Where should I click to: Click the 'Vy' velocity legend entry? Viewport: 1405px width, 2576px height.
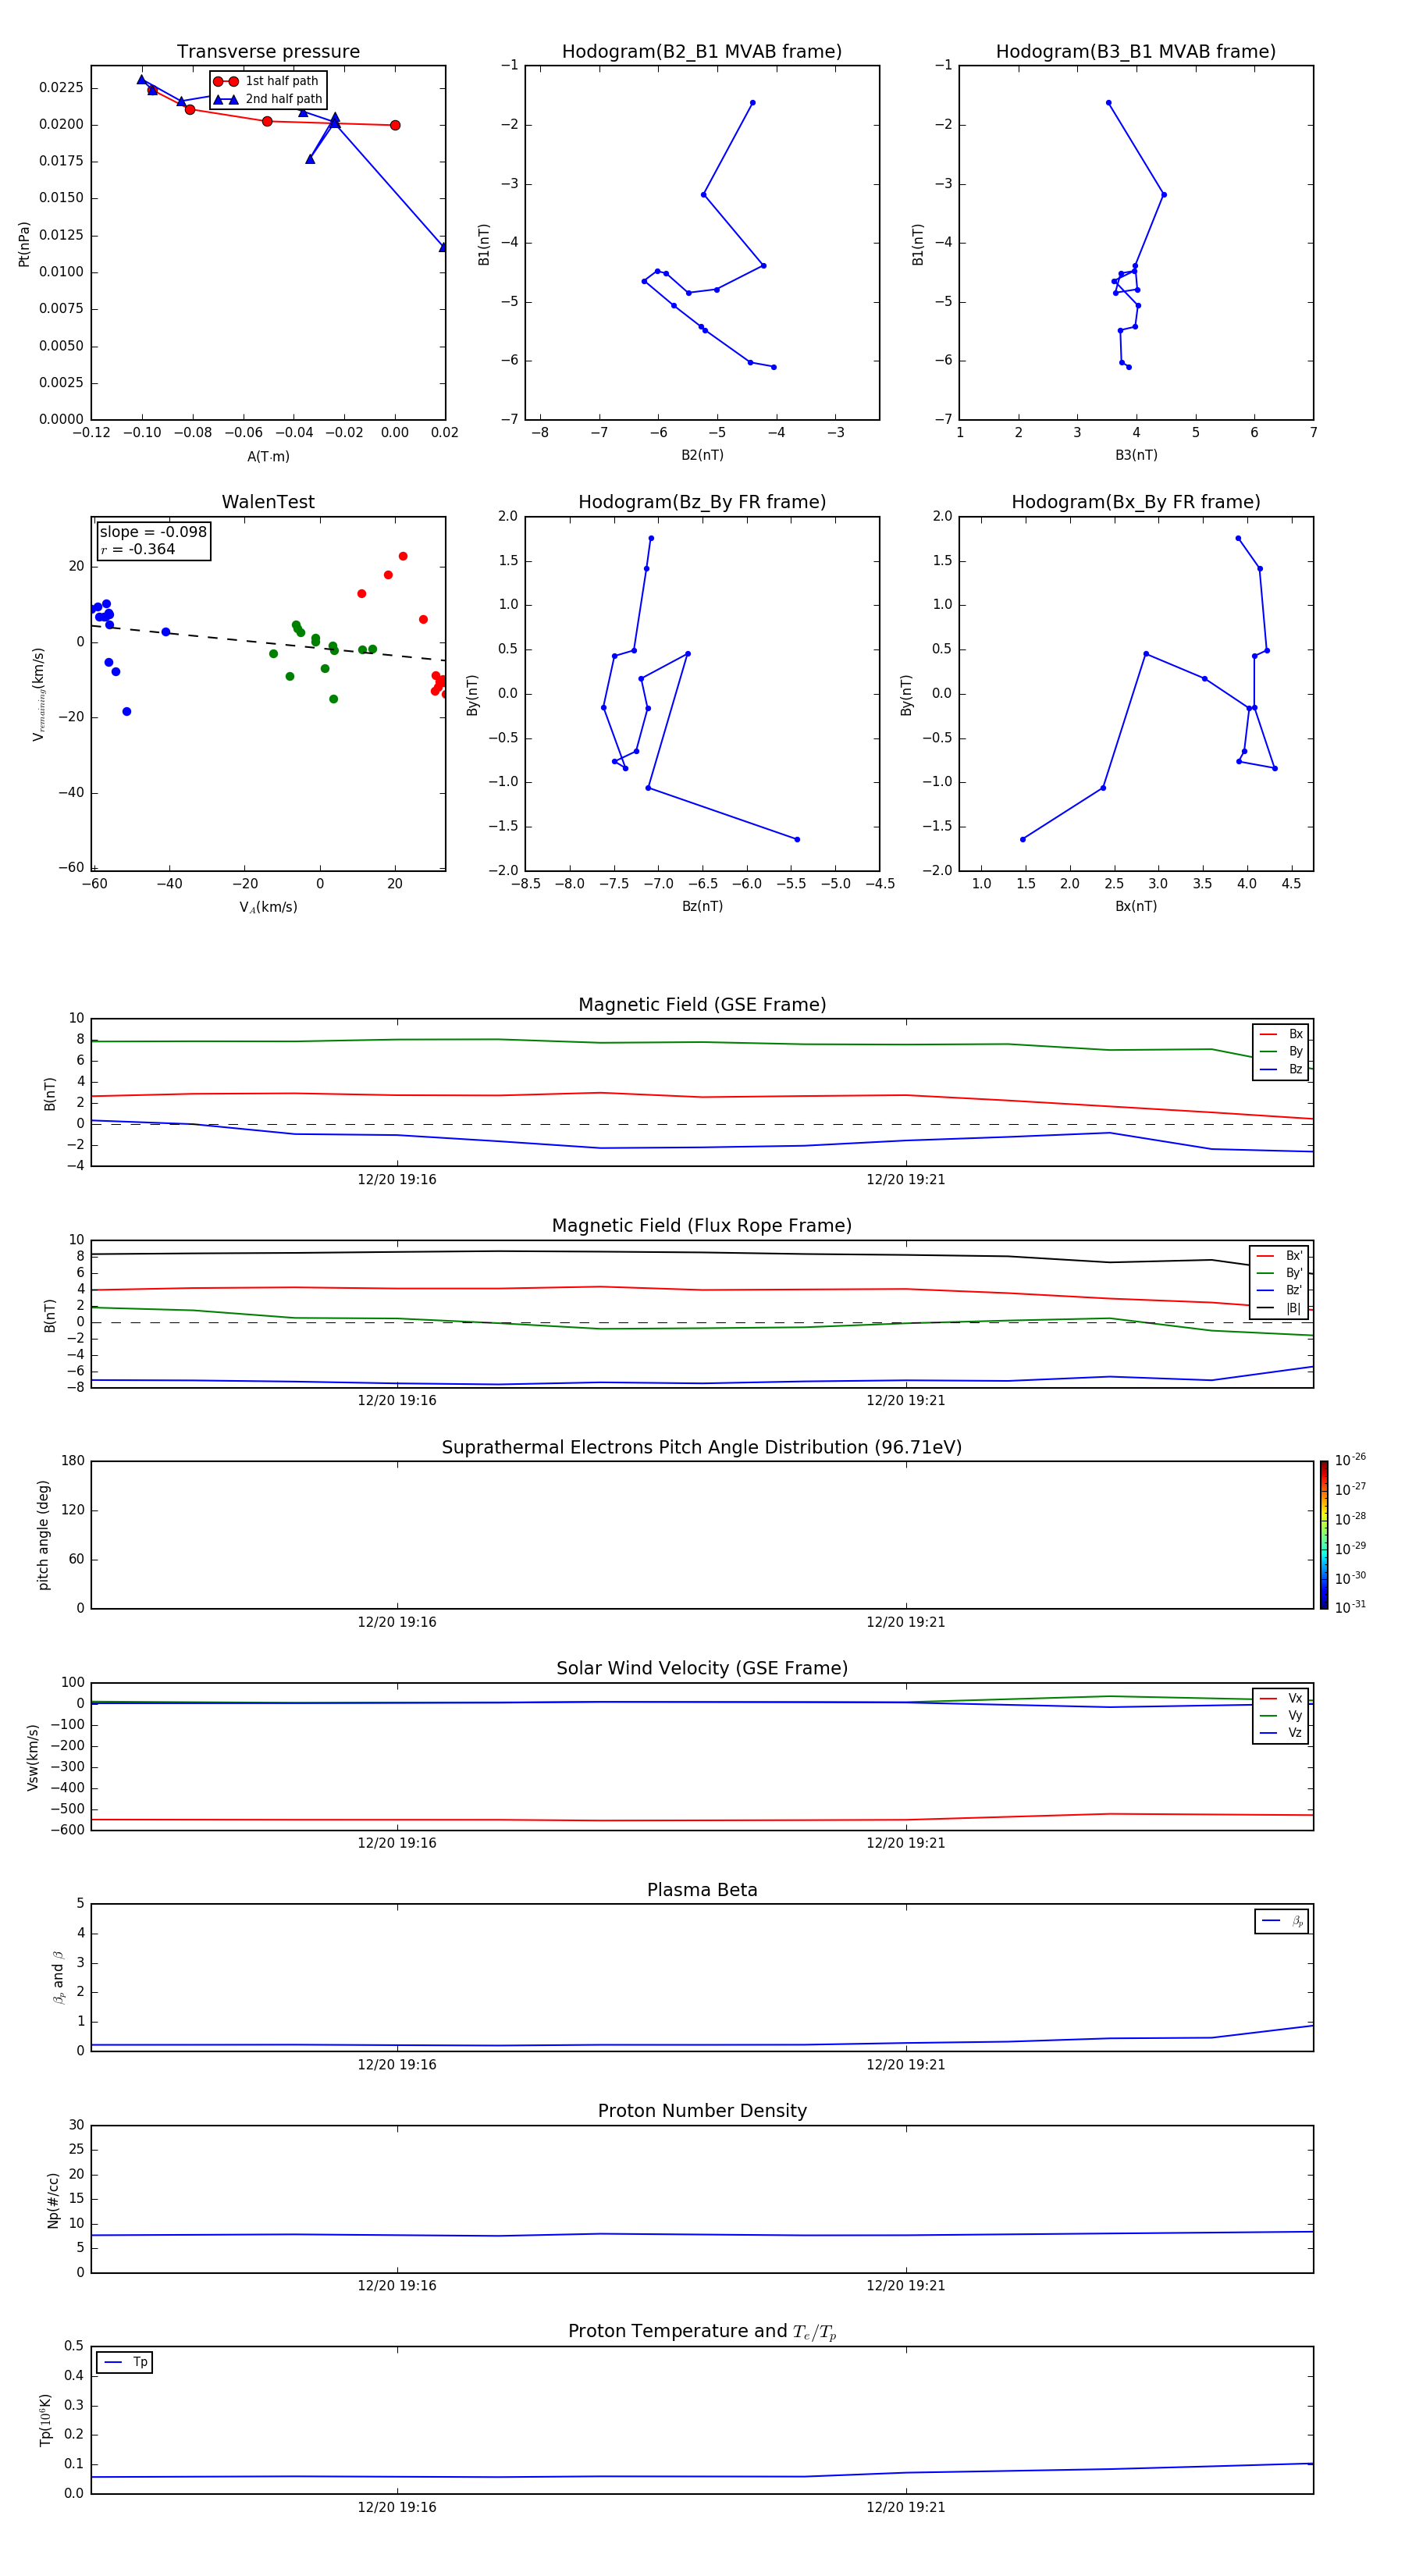click(1281, 1715)
